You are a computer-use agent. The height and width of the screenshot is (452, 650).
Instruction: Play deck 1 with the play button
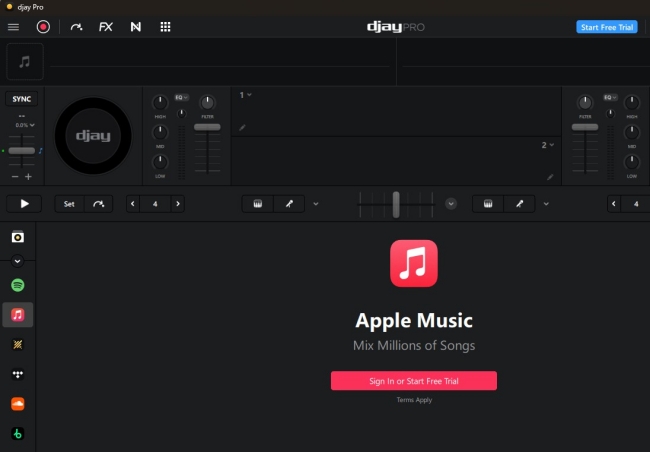(x=24, y=204)
